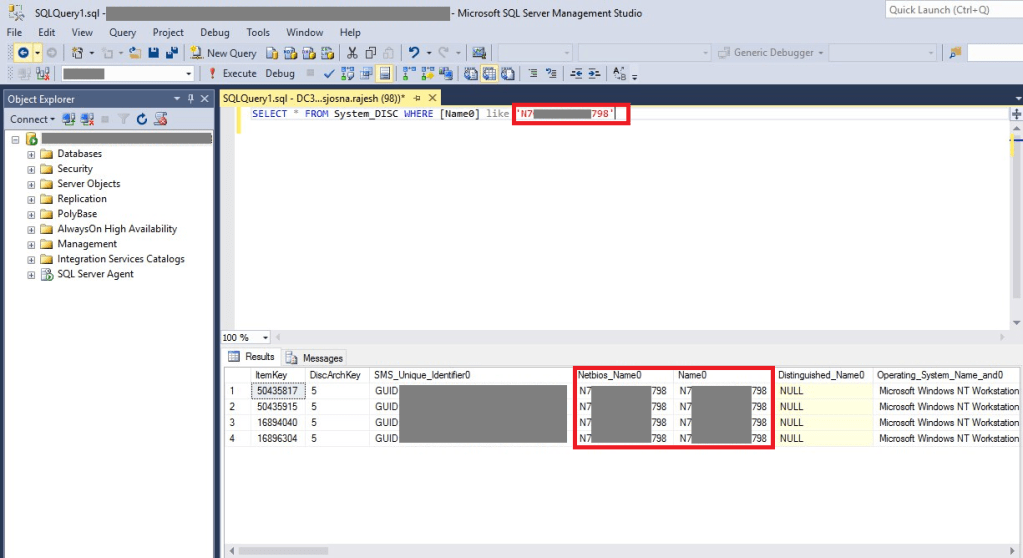Open the available databases dropdown
This screenshot has width=1023, height=558.
[x=188, y=73]
